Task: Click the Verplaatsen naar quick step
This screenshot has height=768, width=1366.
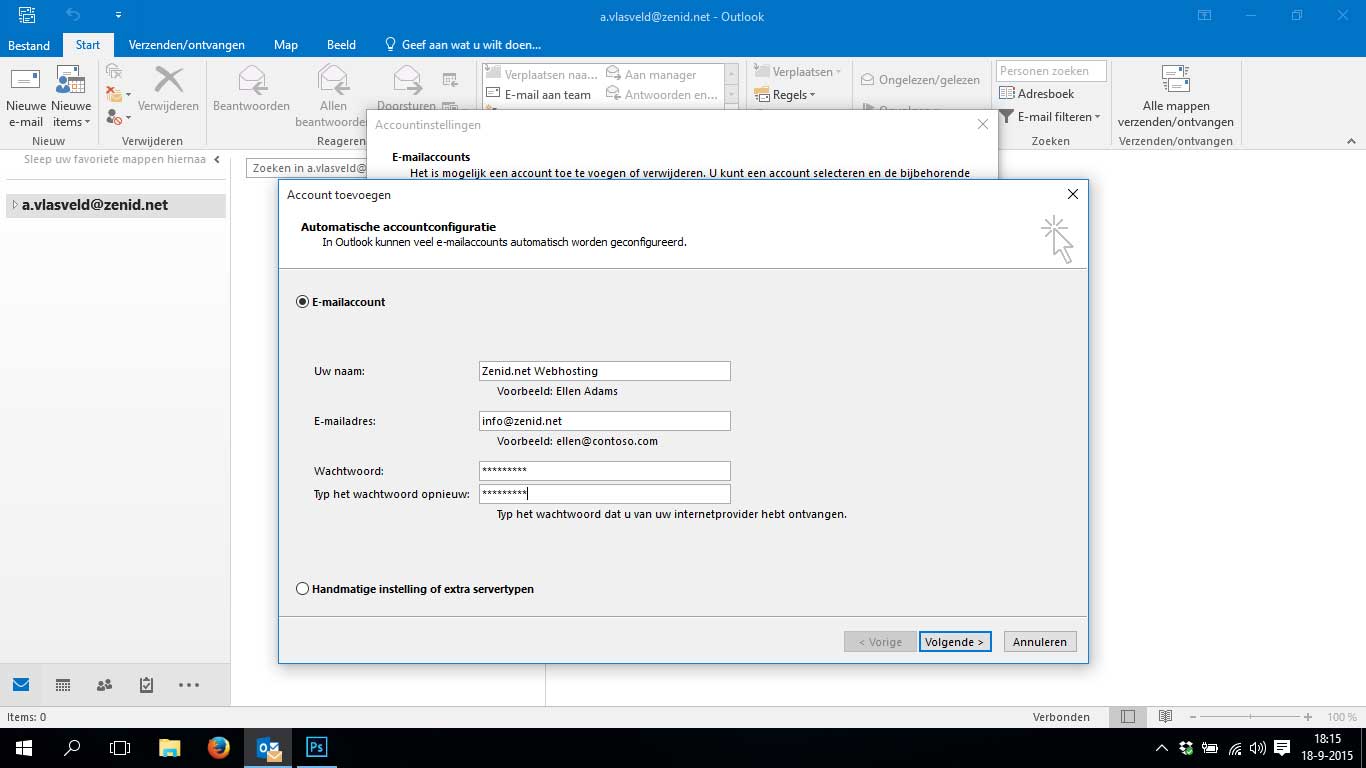Action: [x=541, y=74]
